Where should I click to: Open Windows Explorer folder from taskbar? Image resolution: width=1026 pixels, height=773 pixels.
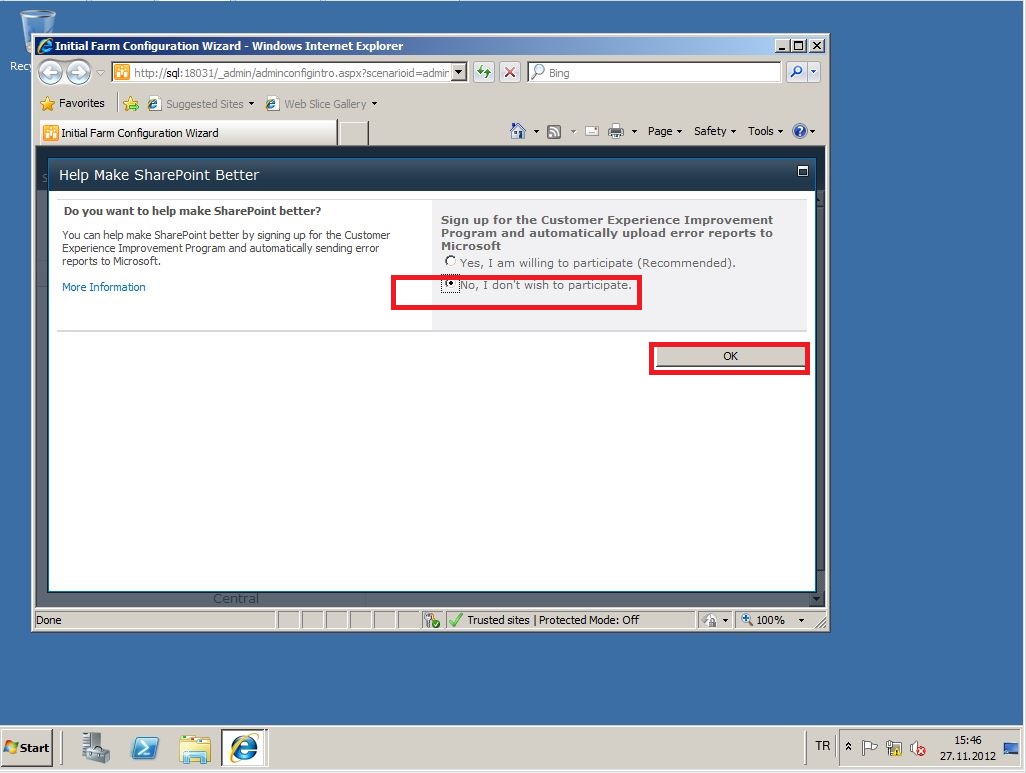pyautogui.click(x=195, y=747)
